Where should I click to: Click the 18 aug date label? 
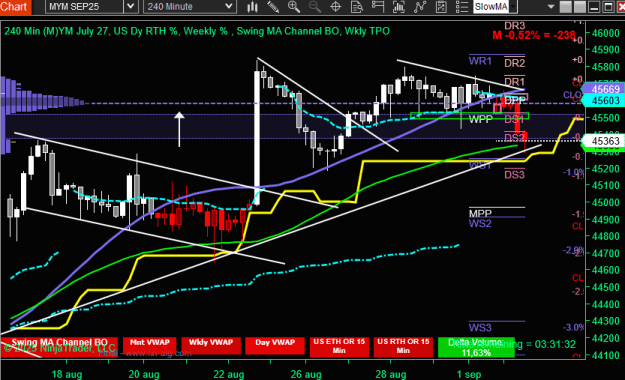coord(67,374)
